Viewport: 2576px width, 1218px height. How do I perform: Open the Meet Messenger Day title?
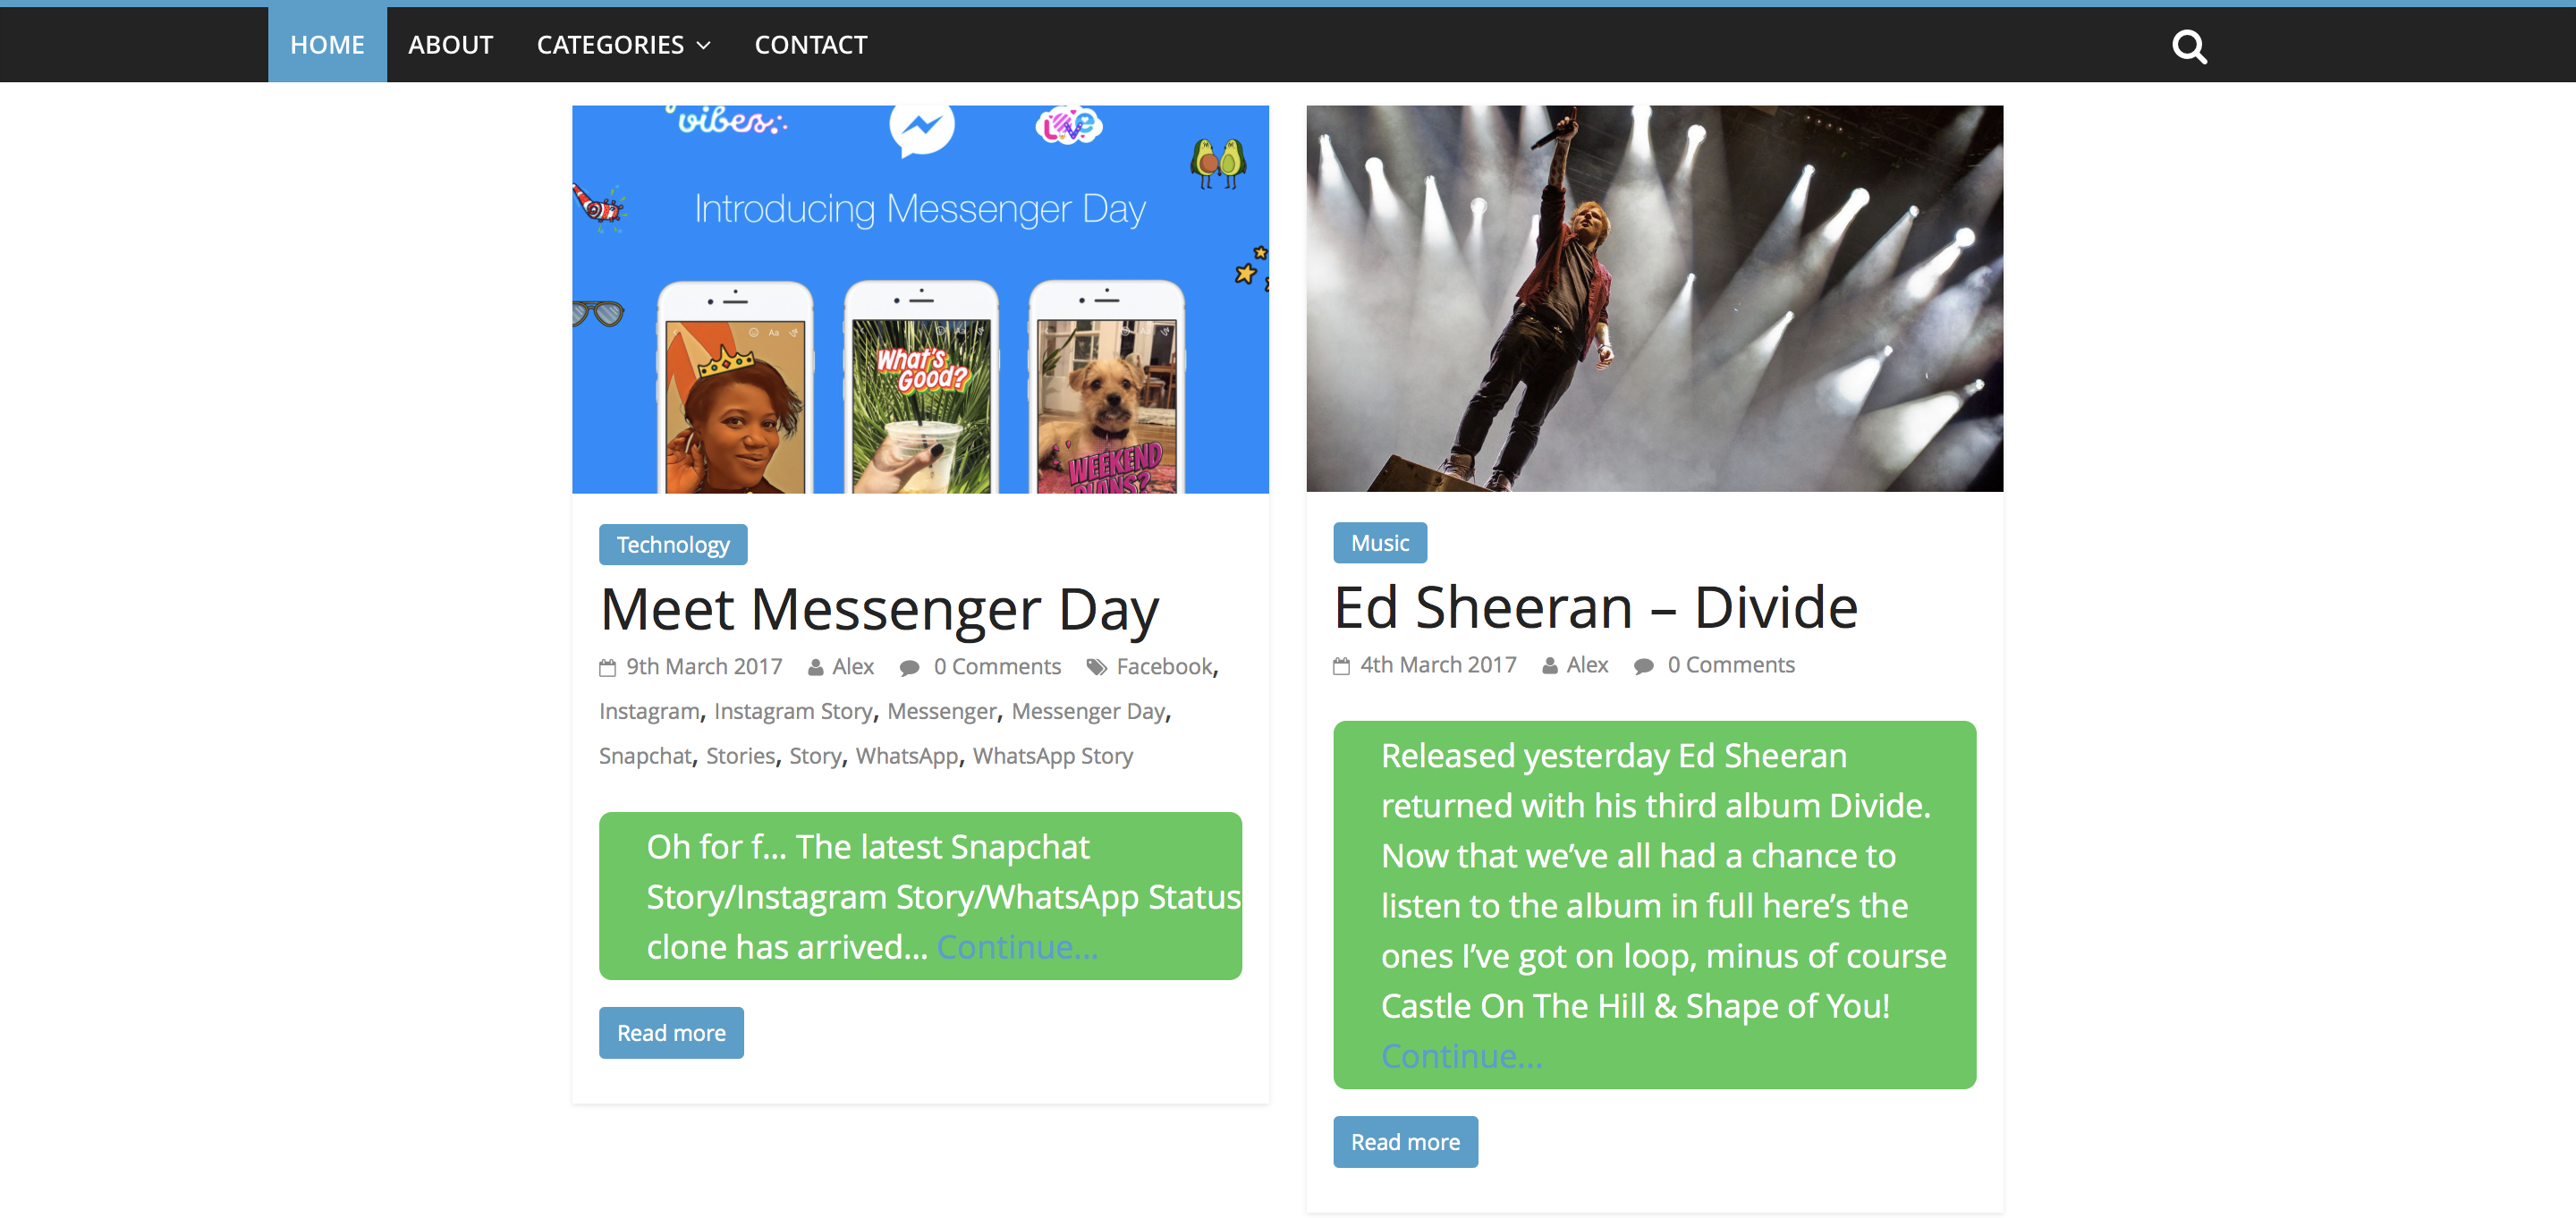point(879,610)
